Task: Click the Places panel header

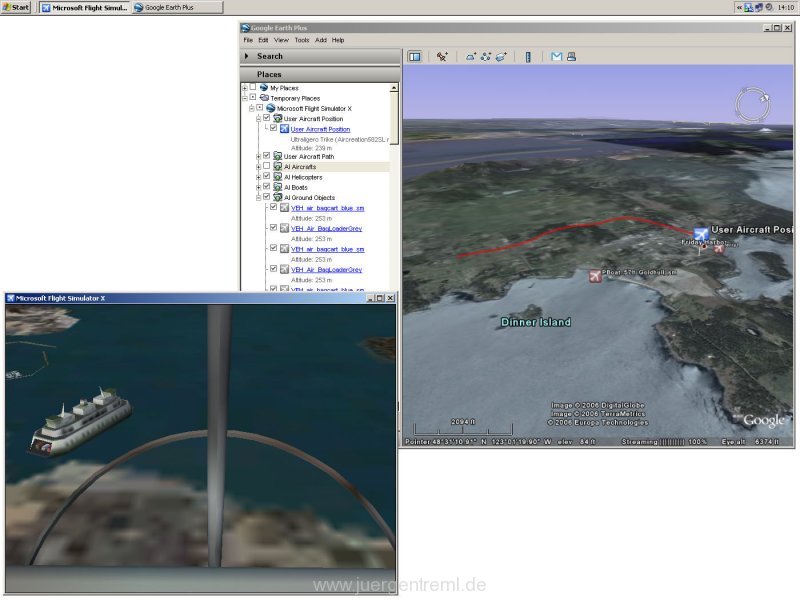Action: 320,74
